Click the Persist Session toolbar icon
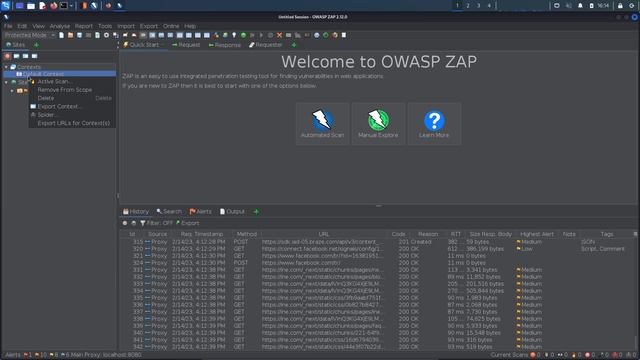Image resolution: width=640 pixels, height=360 pixels. pyautogui.click(x=79, y=35)
